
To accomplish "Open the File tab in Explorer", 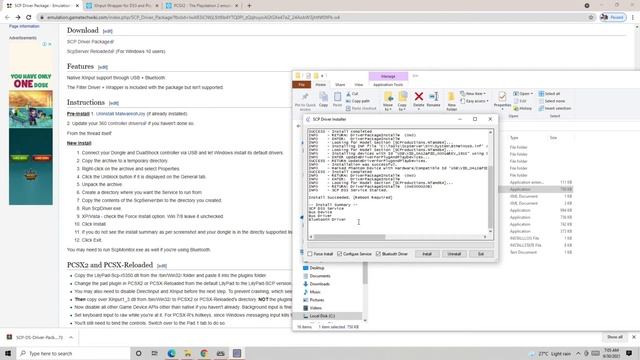I will 302,84.
